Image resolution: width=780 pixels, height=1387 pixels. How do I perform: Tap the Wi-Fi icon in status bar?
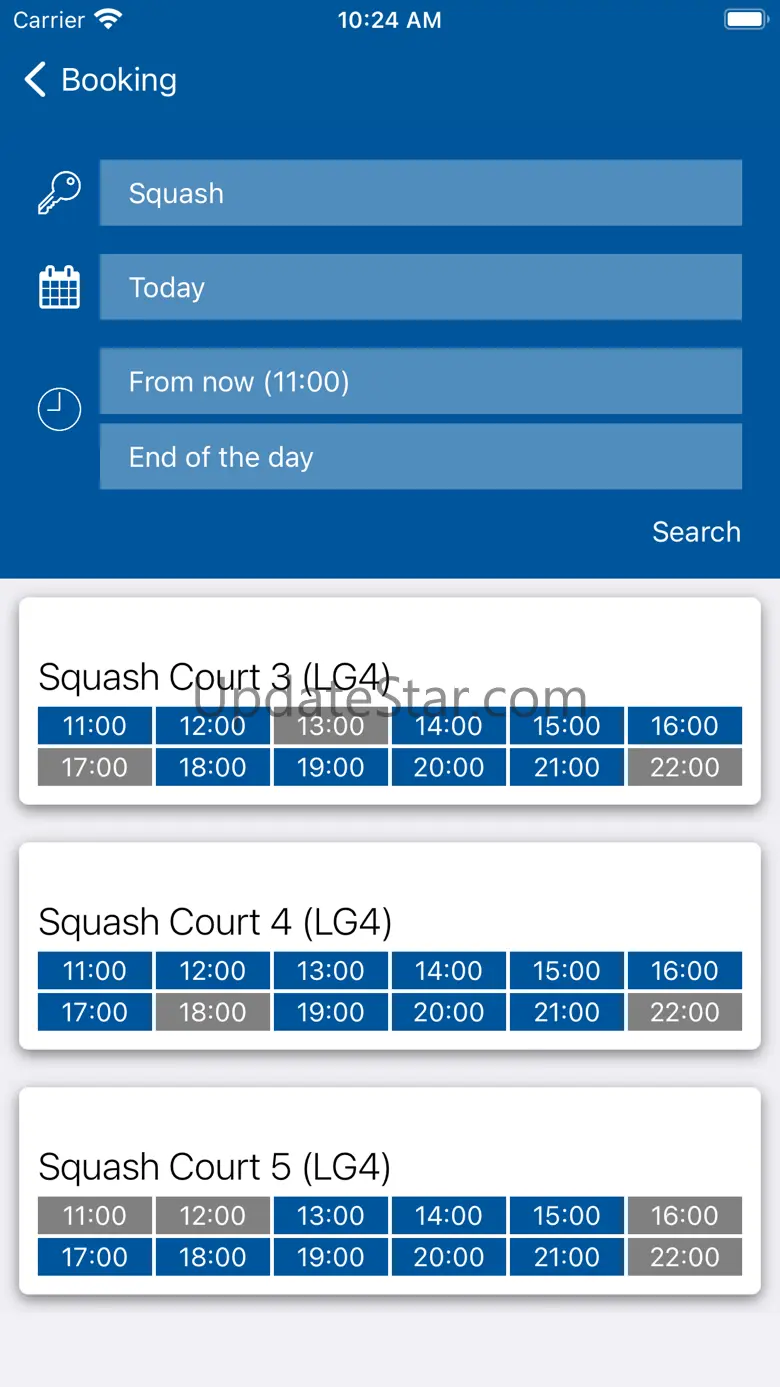coord(107,19)
